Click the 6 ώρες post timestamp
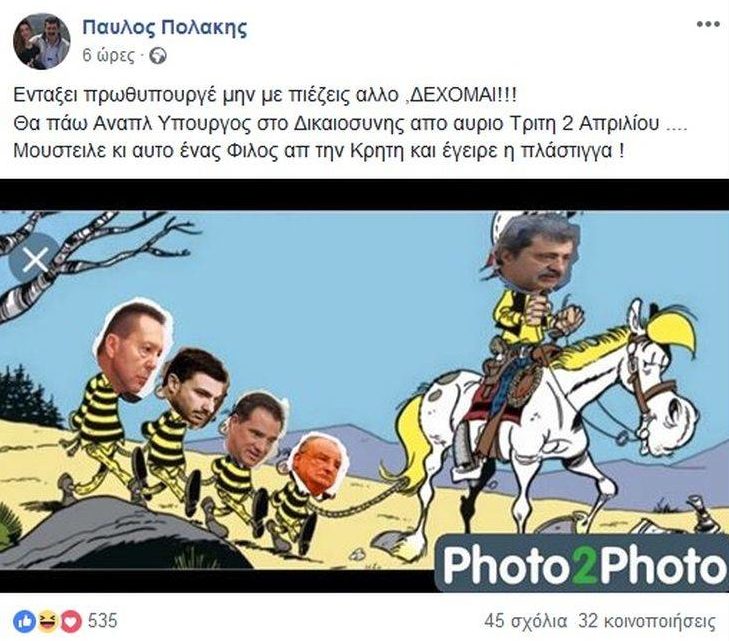The image size is (729, 641). point(108,56)
